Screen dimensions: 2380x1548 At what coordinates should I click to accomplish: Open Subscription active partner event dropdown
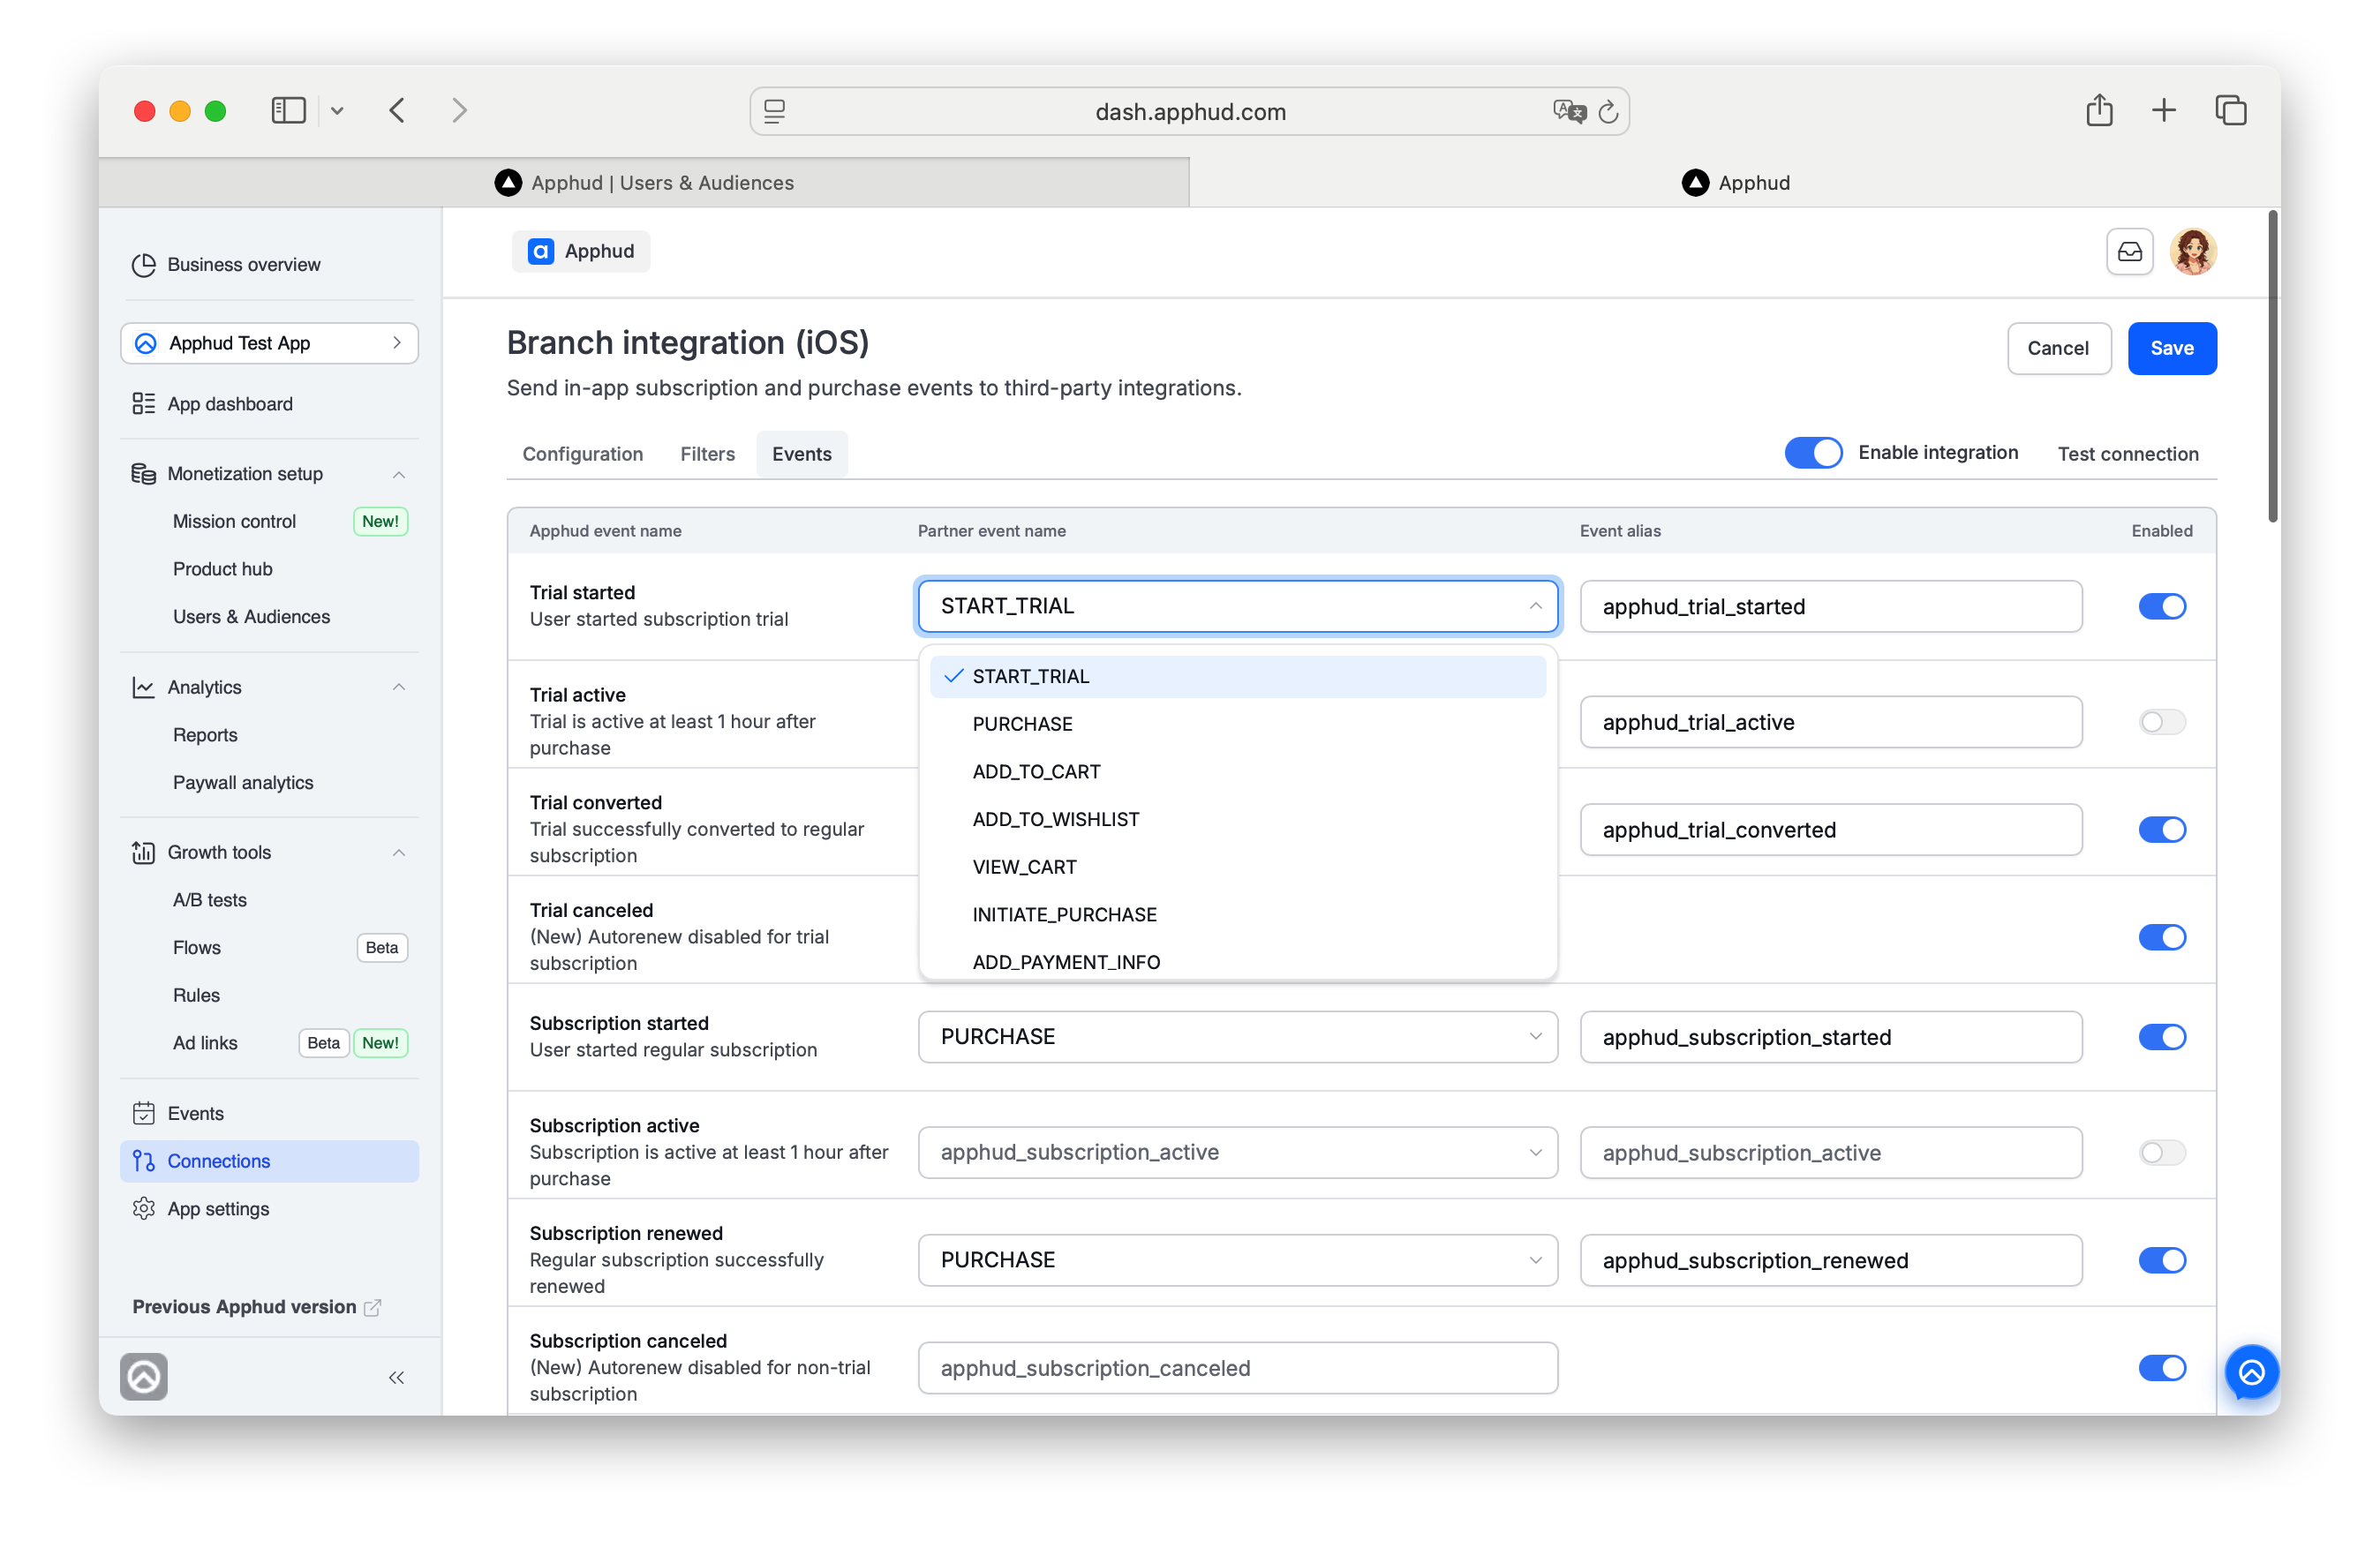[x=1237, y=1151]
